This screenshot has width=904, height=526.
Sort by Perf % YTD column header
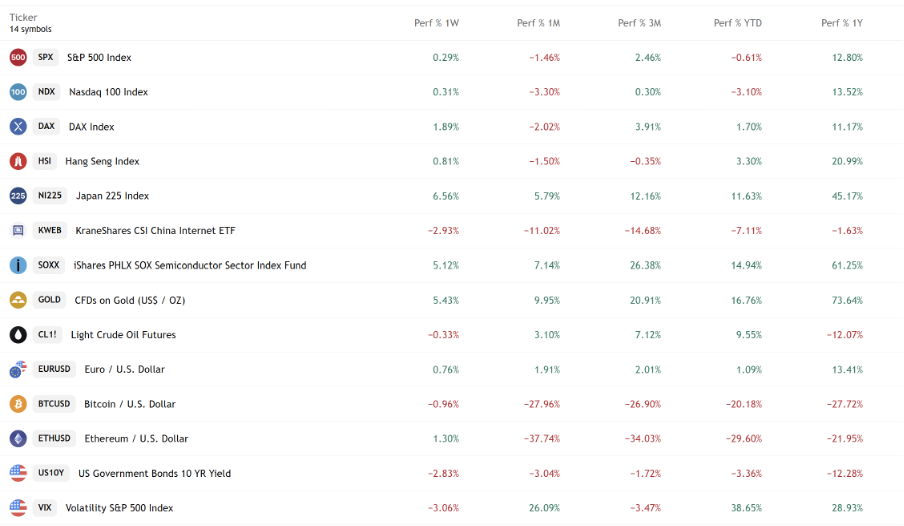[x=737, y=23]
